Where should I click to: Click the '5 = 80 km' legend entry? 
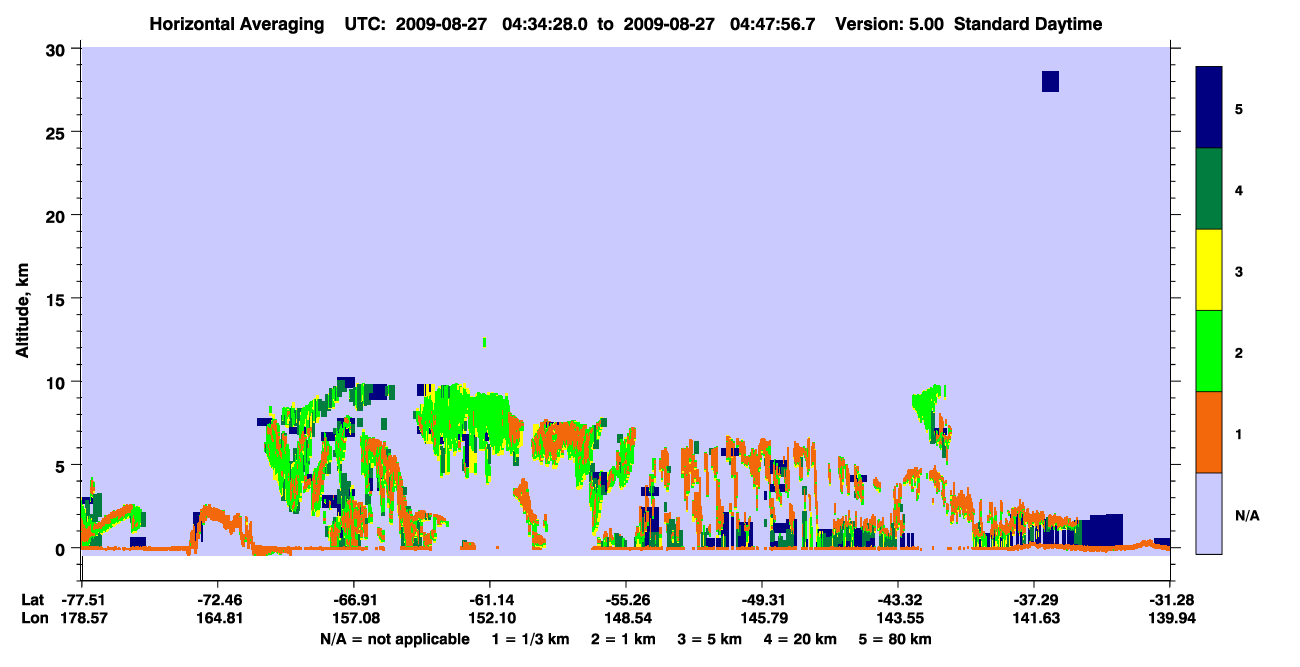coord(895,639)
